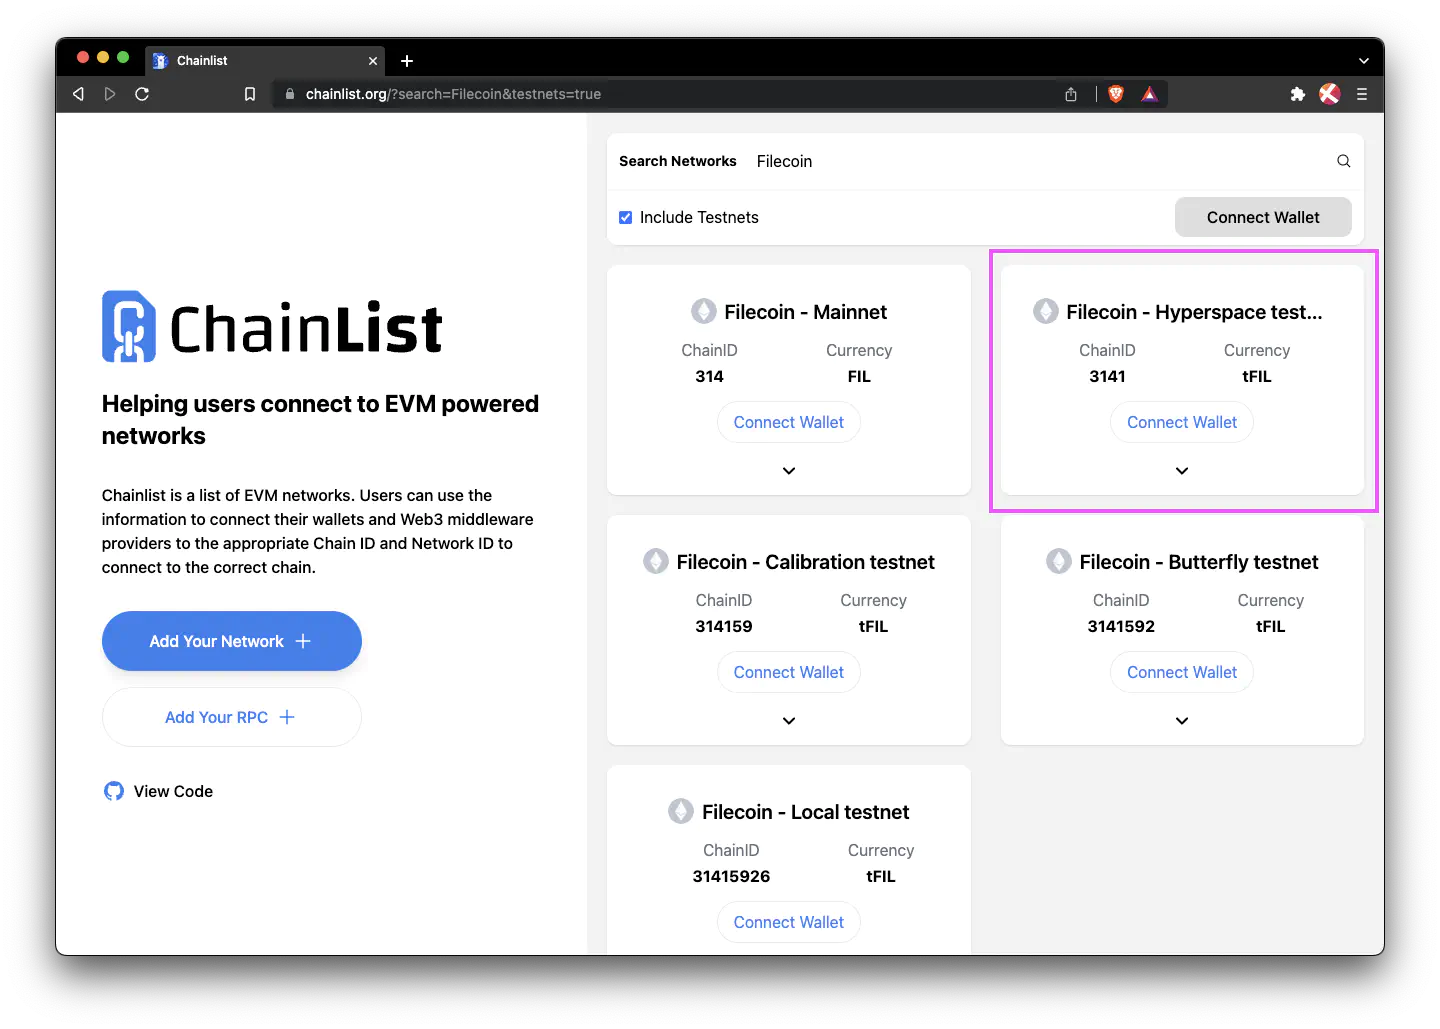Viewport: 1440px width, 1029px height.
Task: Expand the Filecoin - Mainnet card chevron
Action: click(789, 471)
